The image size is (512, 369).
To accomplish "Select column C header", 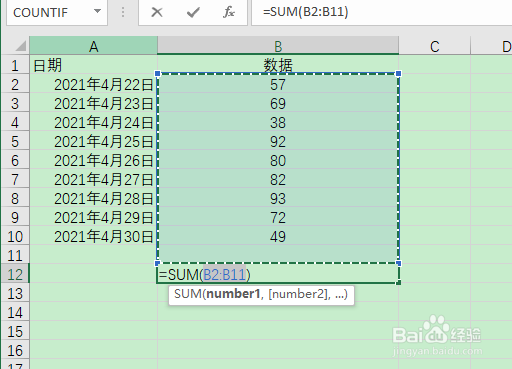I will [x=434, y=46].
